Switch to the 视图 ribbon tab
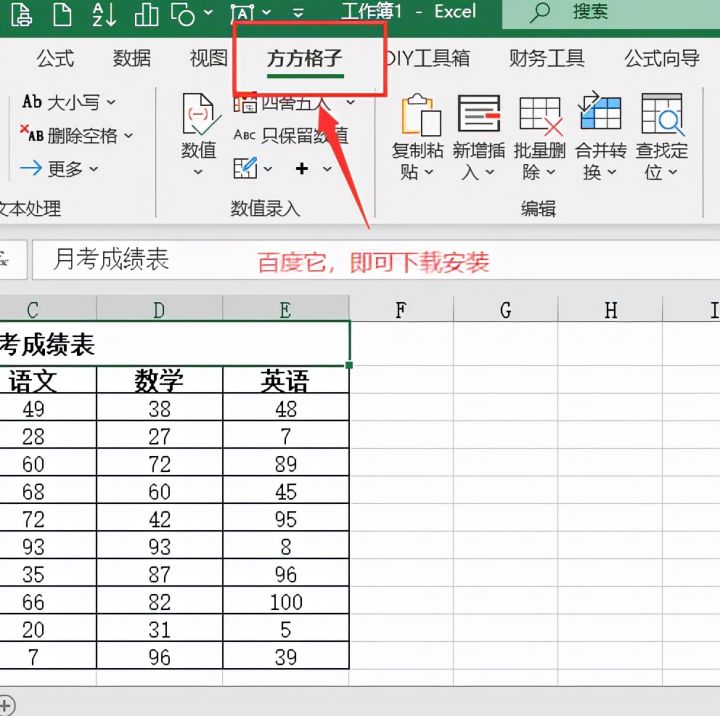The height and width of the screenshot is (716, 720). (209, 58)
